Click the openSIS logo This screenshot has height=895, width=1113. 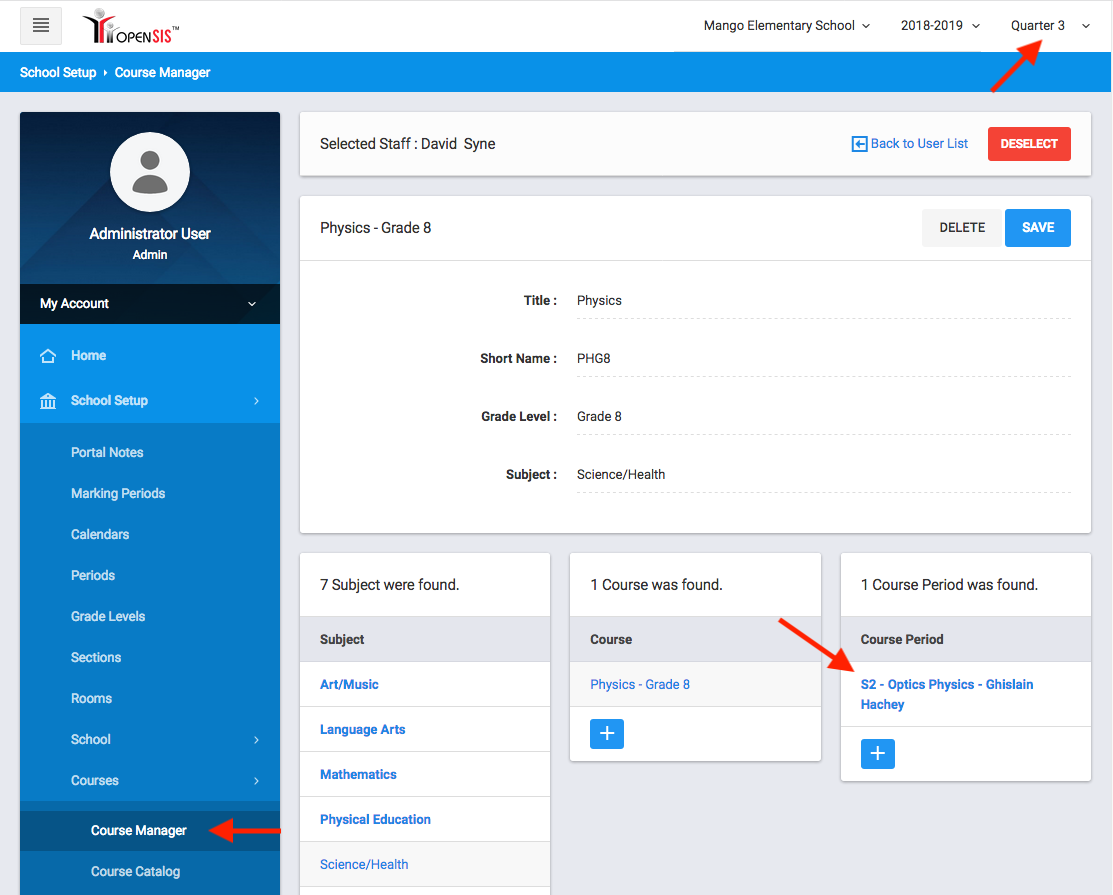[131, 27]
